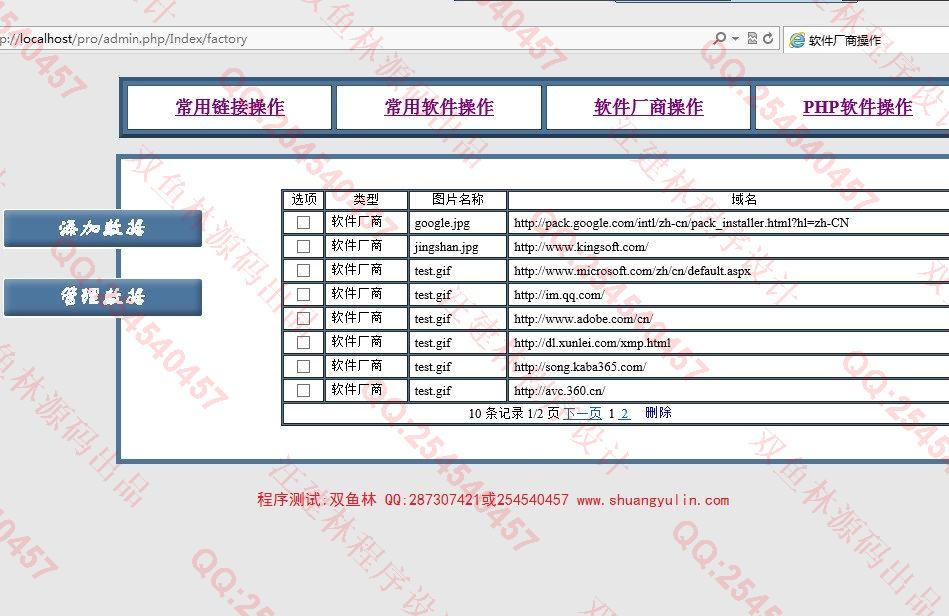
Task: Click the google.jpg image name cell
Action: [458, 223]
